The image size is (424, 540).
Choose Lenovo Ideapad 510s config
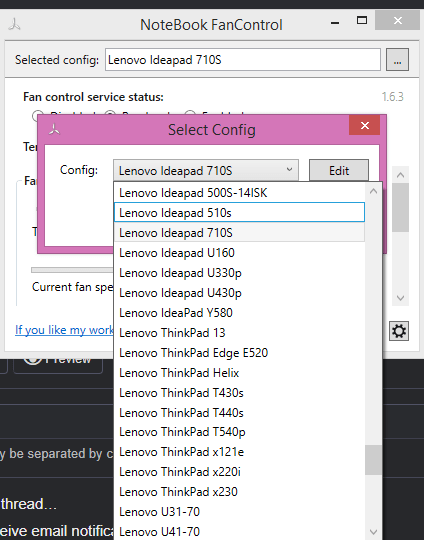pos(239,212)
